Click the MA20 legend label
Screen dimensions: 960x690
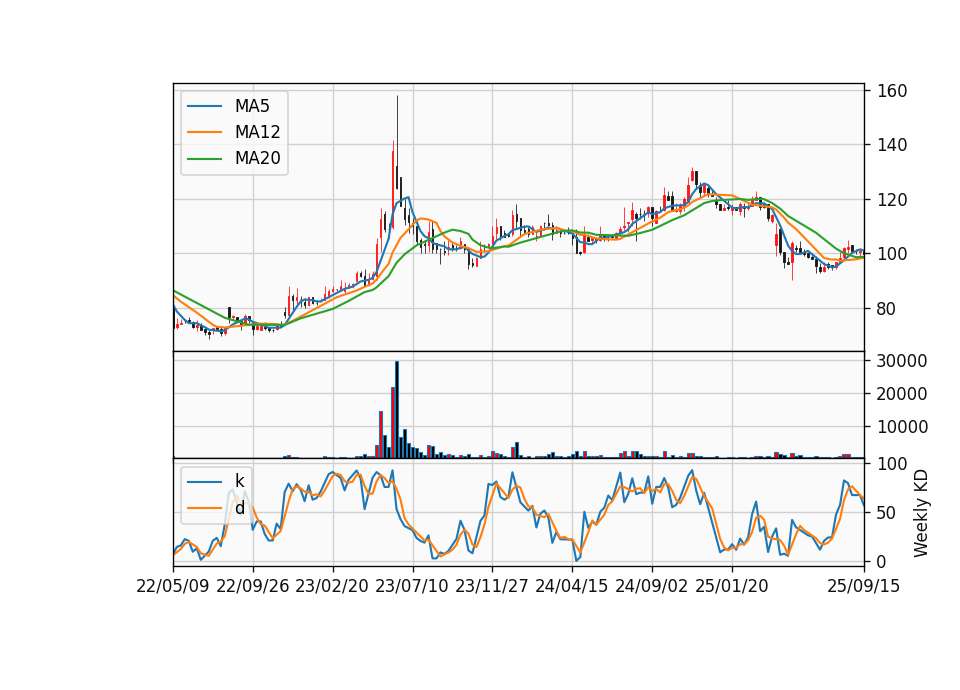coord(257,158)
